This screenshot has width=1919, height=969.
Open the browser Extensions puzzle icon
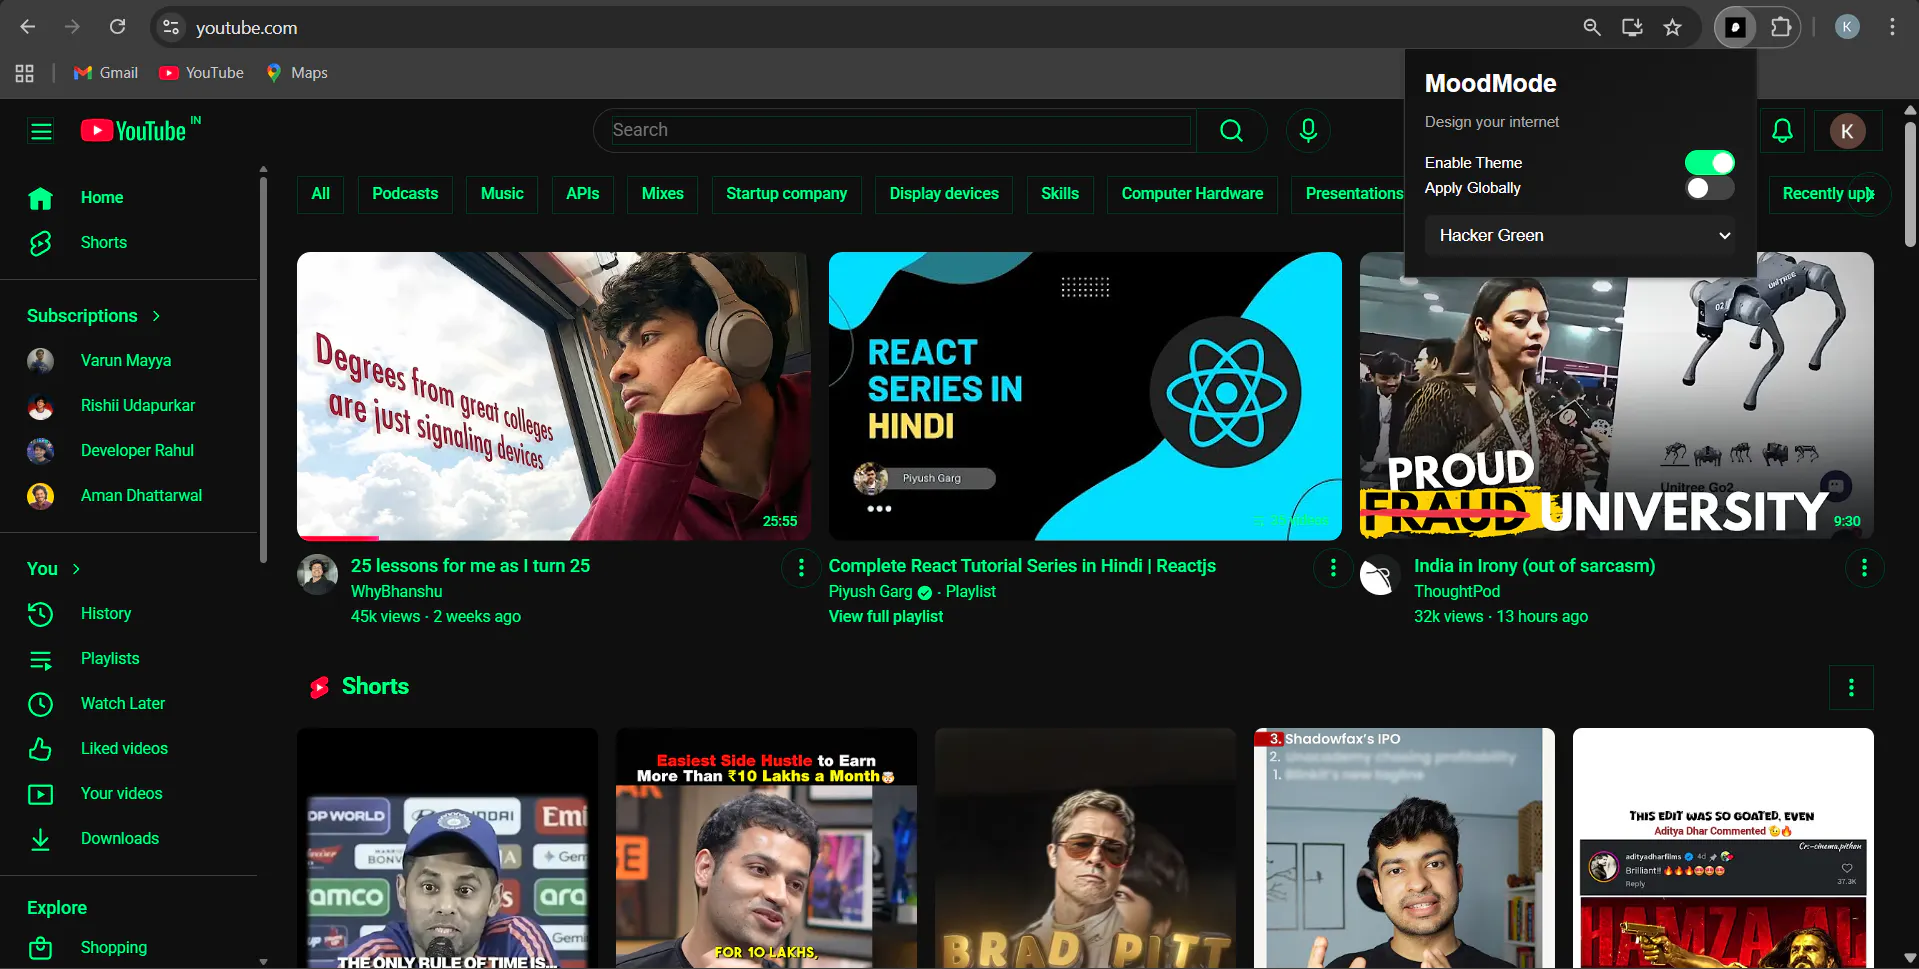1780,27
